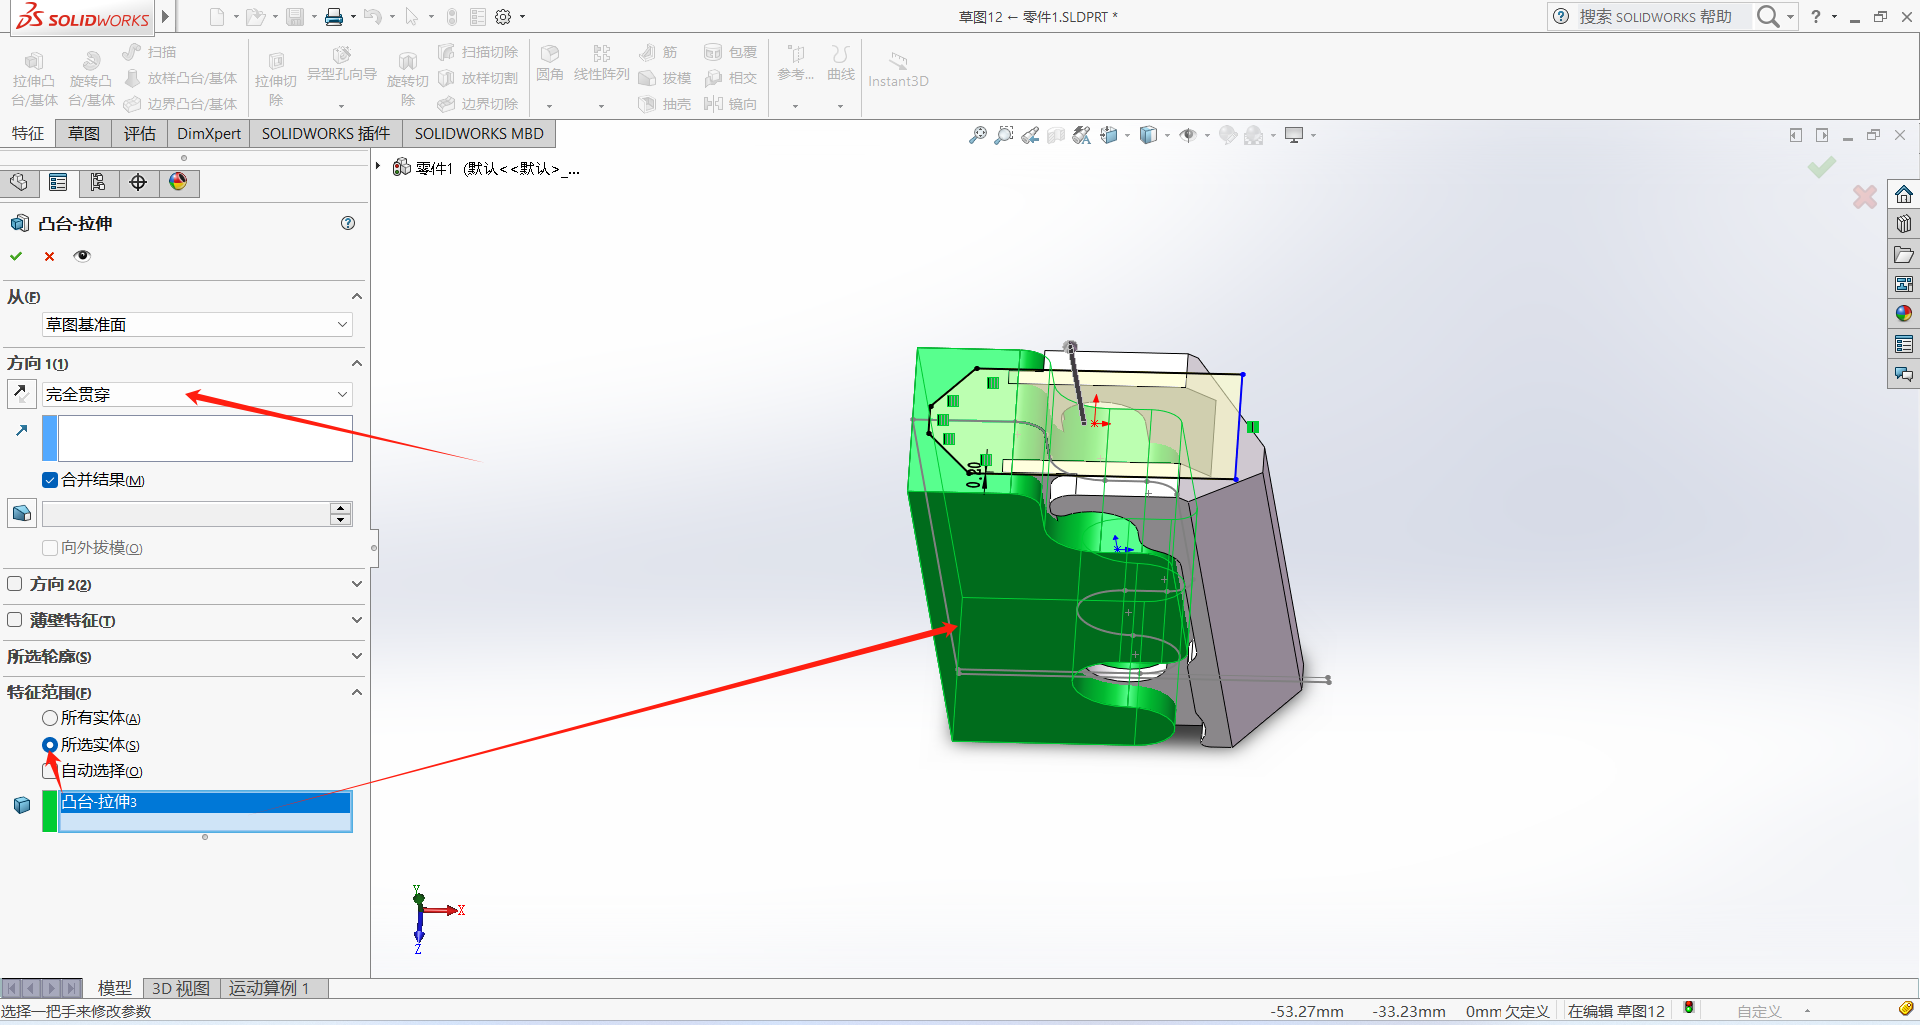Toggle detailed preview eye icon
The height and width of the screenshot is (1025, 1920).
pos(83,256)
